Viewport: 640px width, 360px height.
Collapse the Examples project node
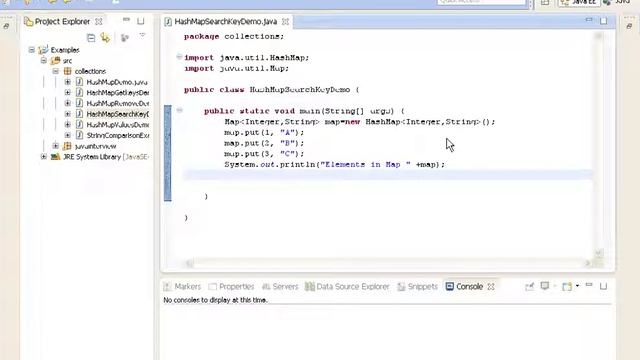click(x=32, y=50)
